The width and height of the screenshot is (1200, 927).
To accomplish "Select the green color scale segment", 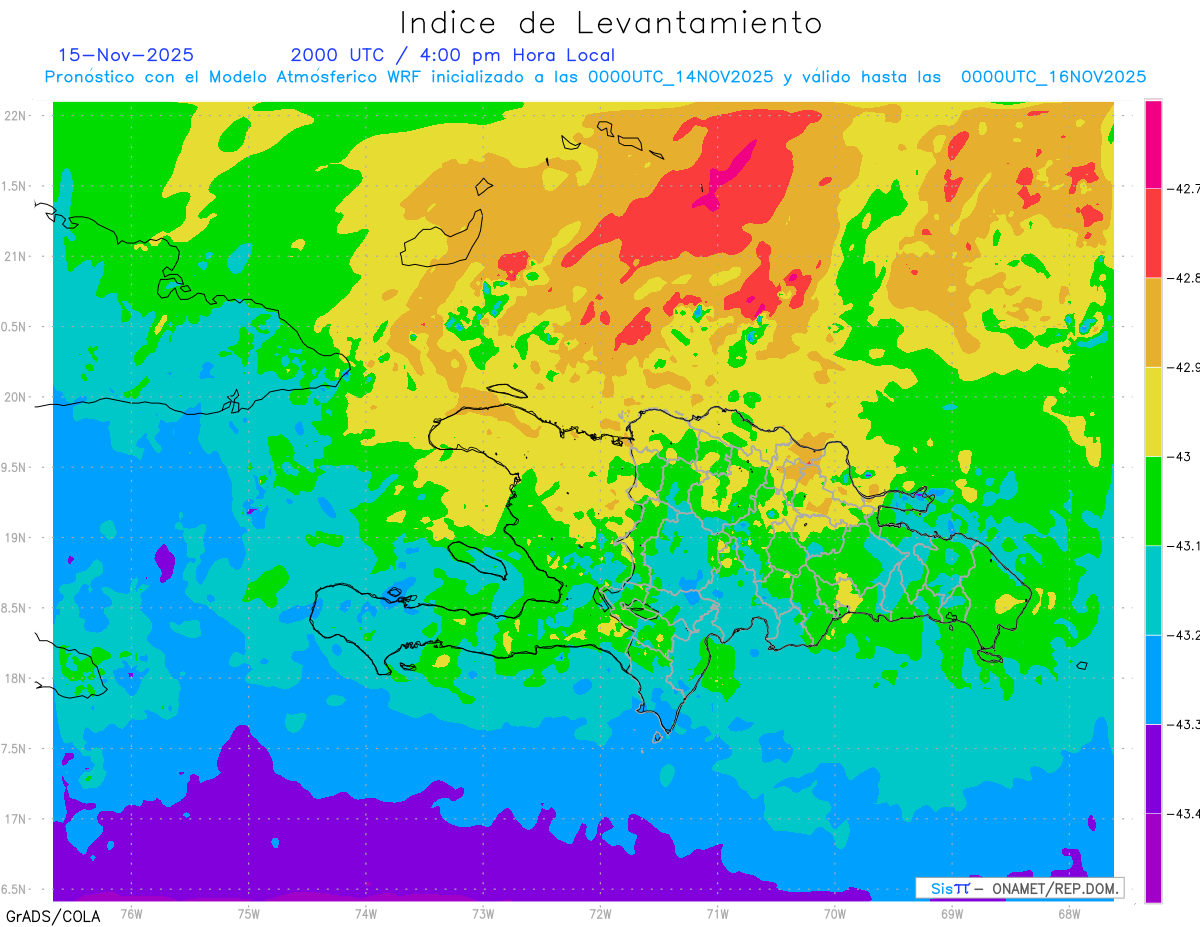I will click(1153, 500).
